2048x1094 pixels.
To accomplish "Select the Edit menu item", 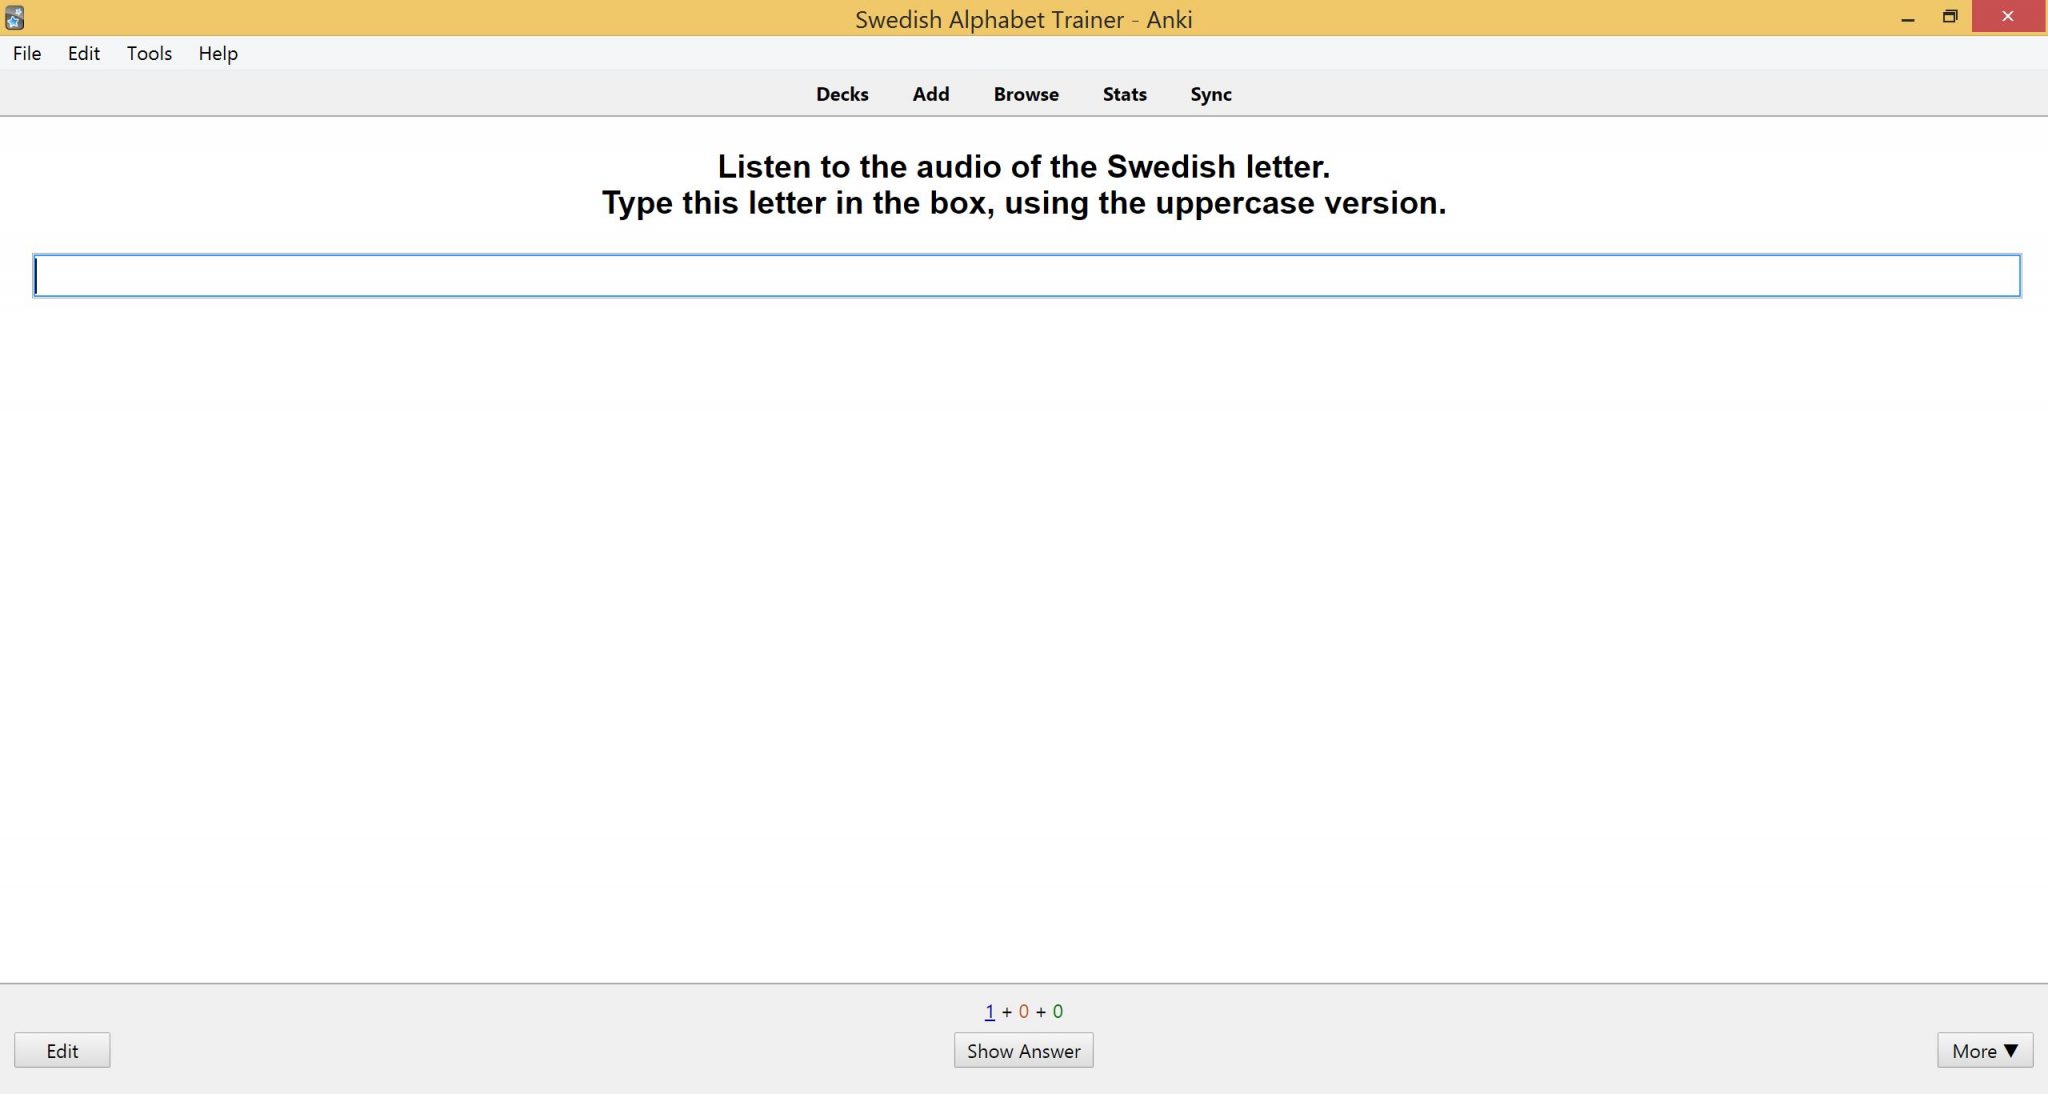I will pyautogui.click(x=83, y=53).
